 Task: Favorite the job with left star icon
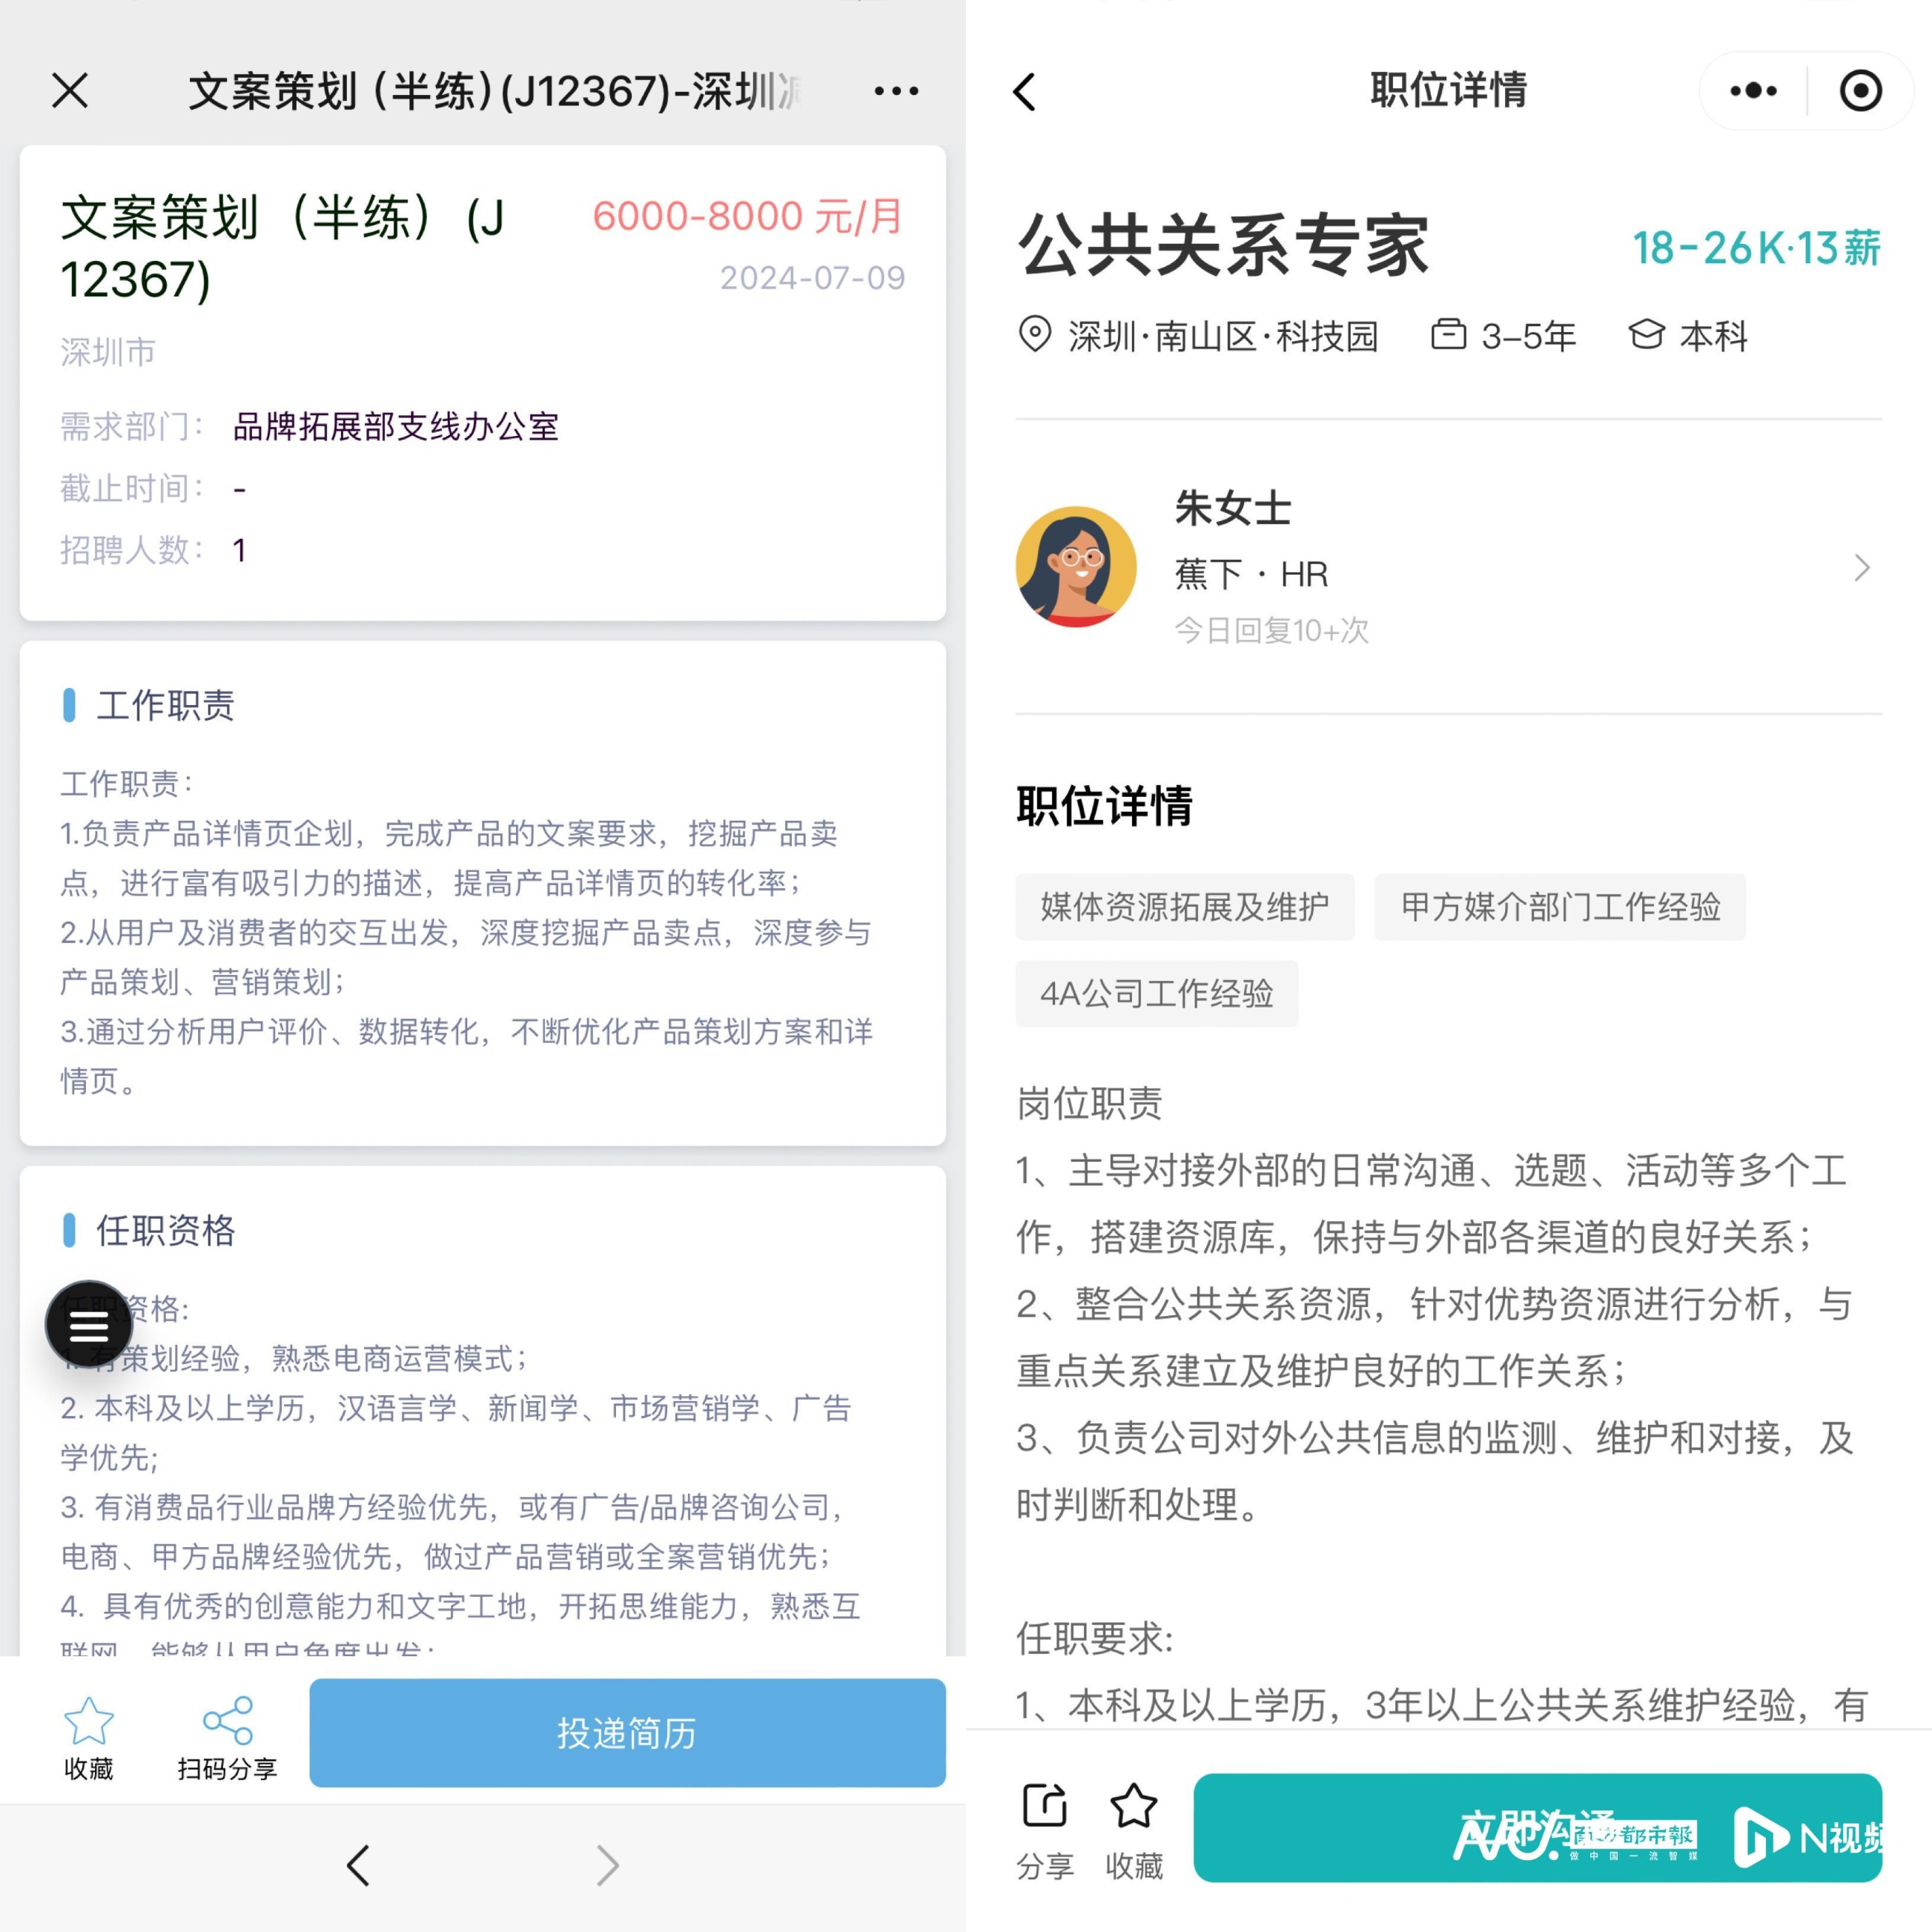coord(88,1721)
